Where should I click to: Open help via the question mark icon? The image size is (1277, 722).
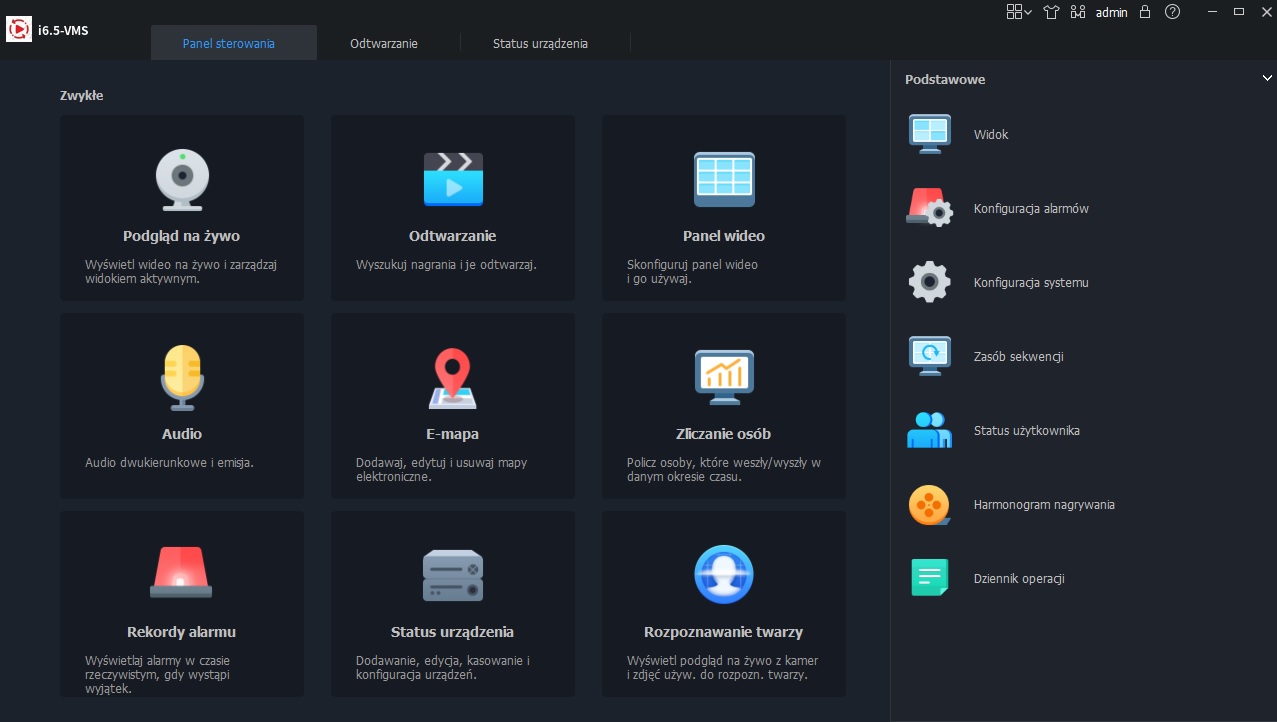pos(1172,12)
